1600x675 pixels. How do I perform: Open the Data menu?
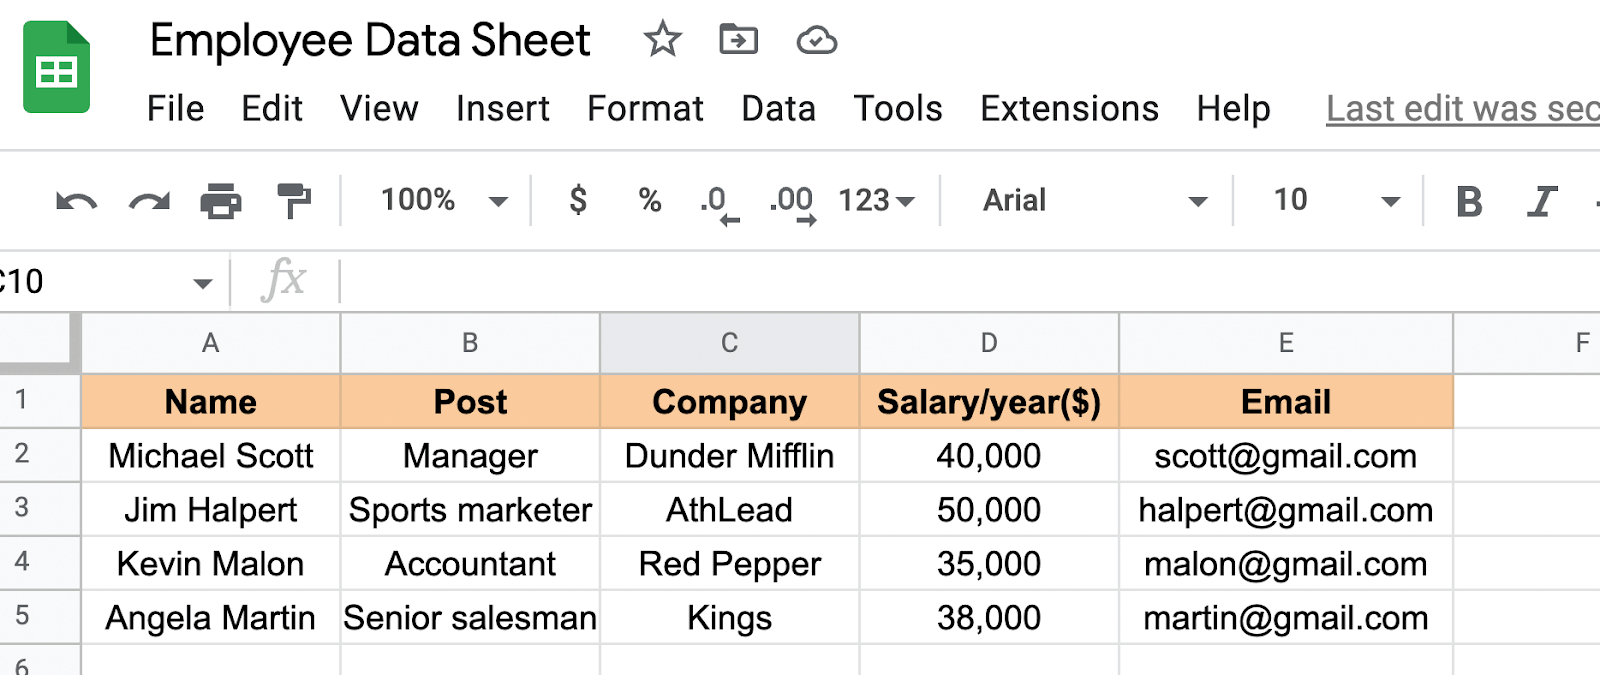pyautogui.click(x=778, y=108)
